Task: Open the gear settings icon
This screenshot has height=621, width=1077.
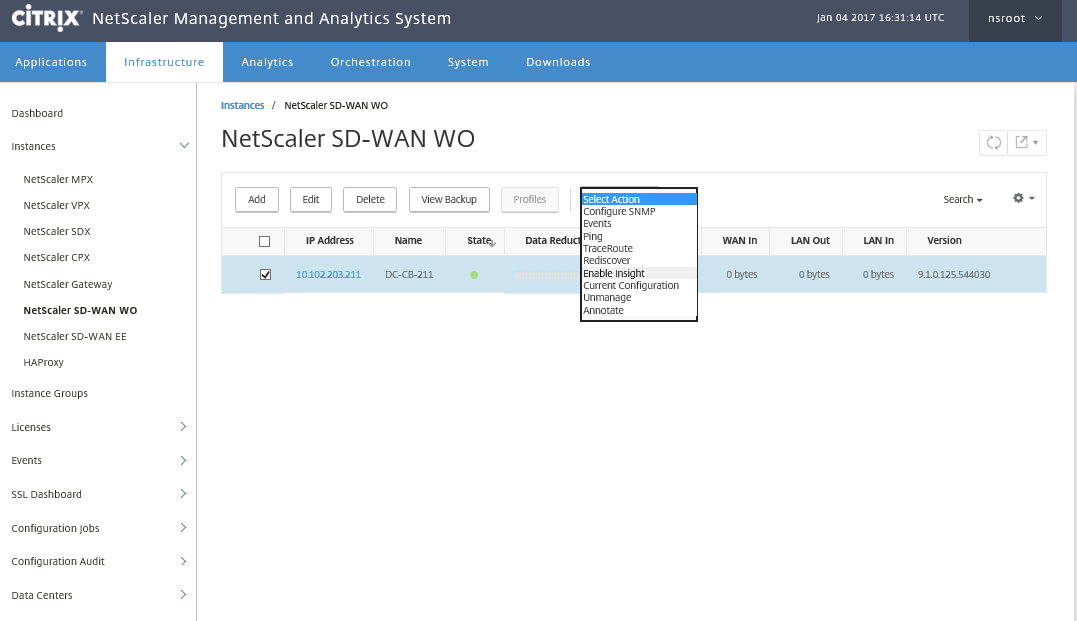Action: pos(1023,199)
